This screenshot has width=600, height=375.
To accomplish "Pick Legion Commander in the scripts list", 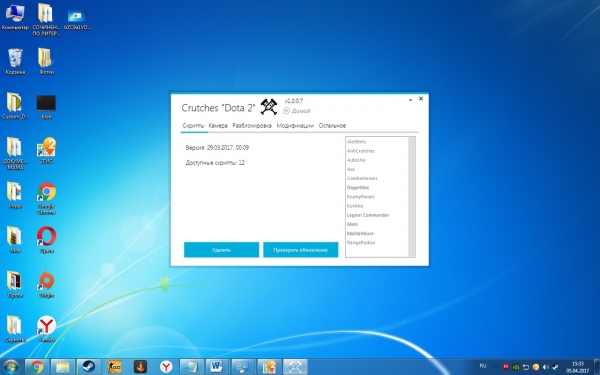I will click(368, 215).
